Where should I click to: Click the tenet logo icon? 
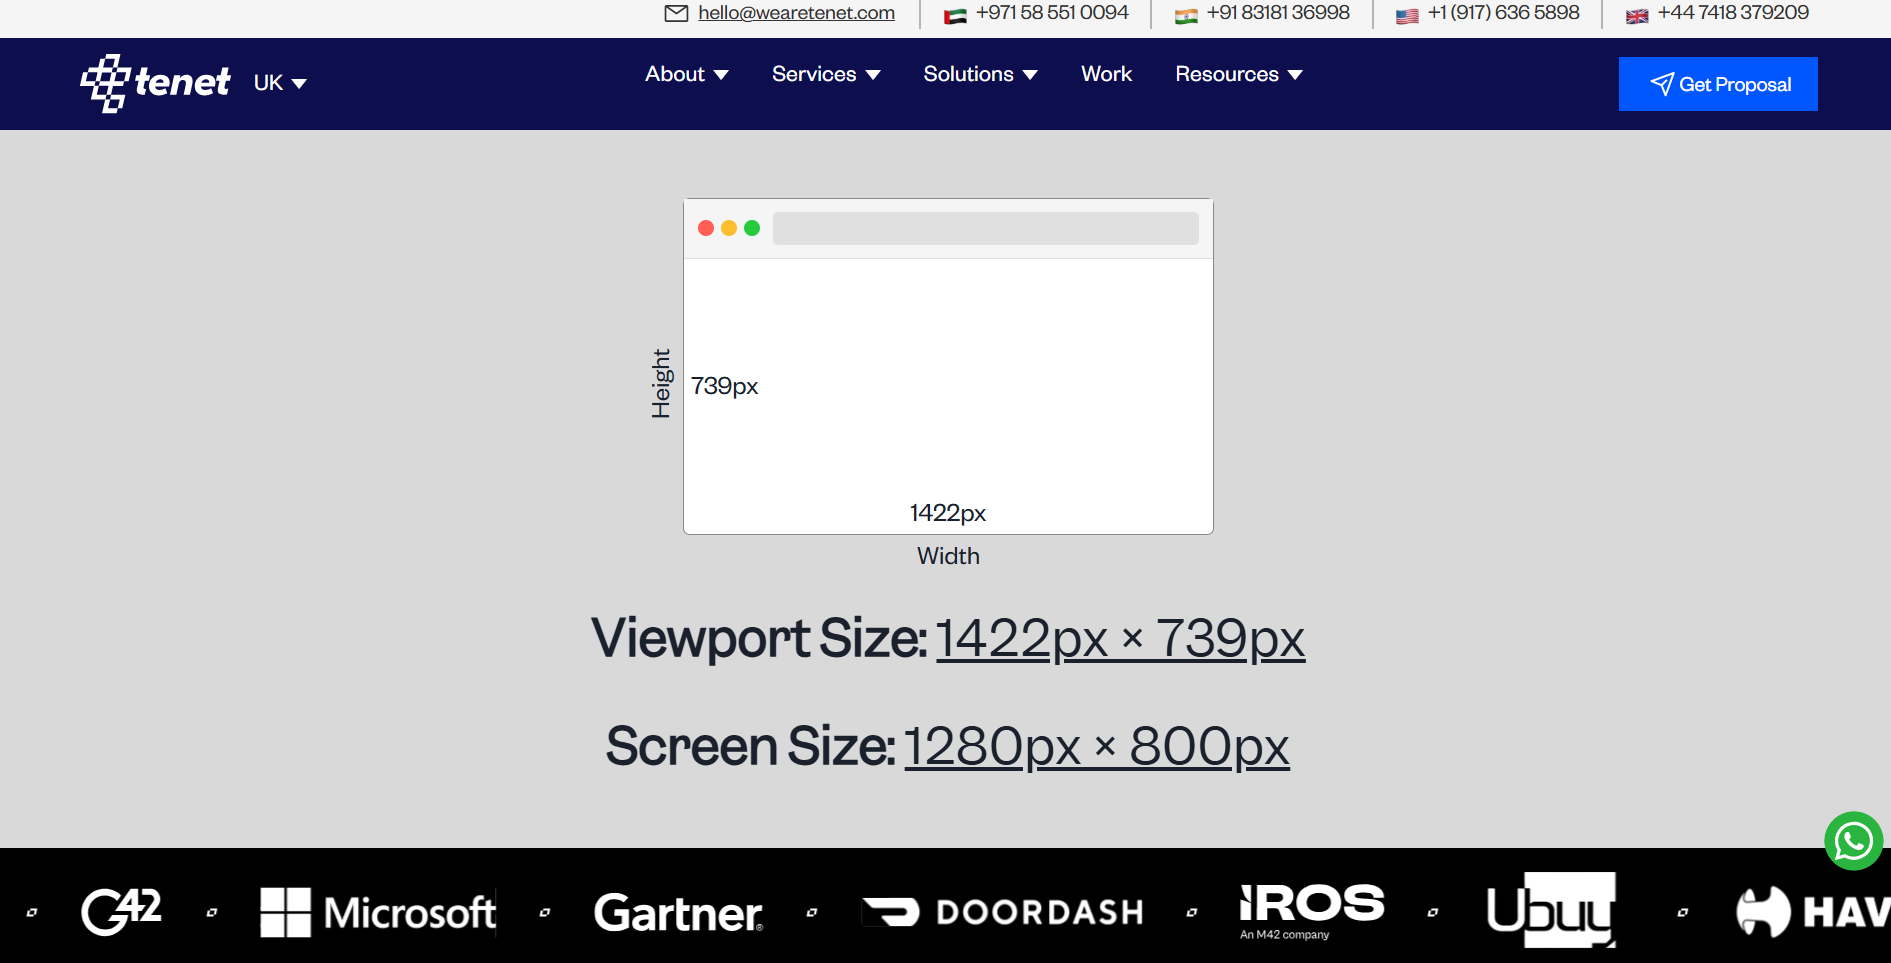[x=105, y=83]
